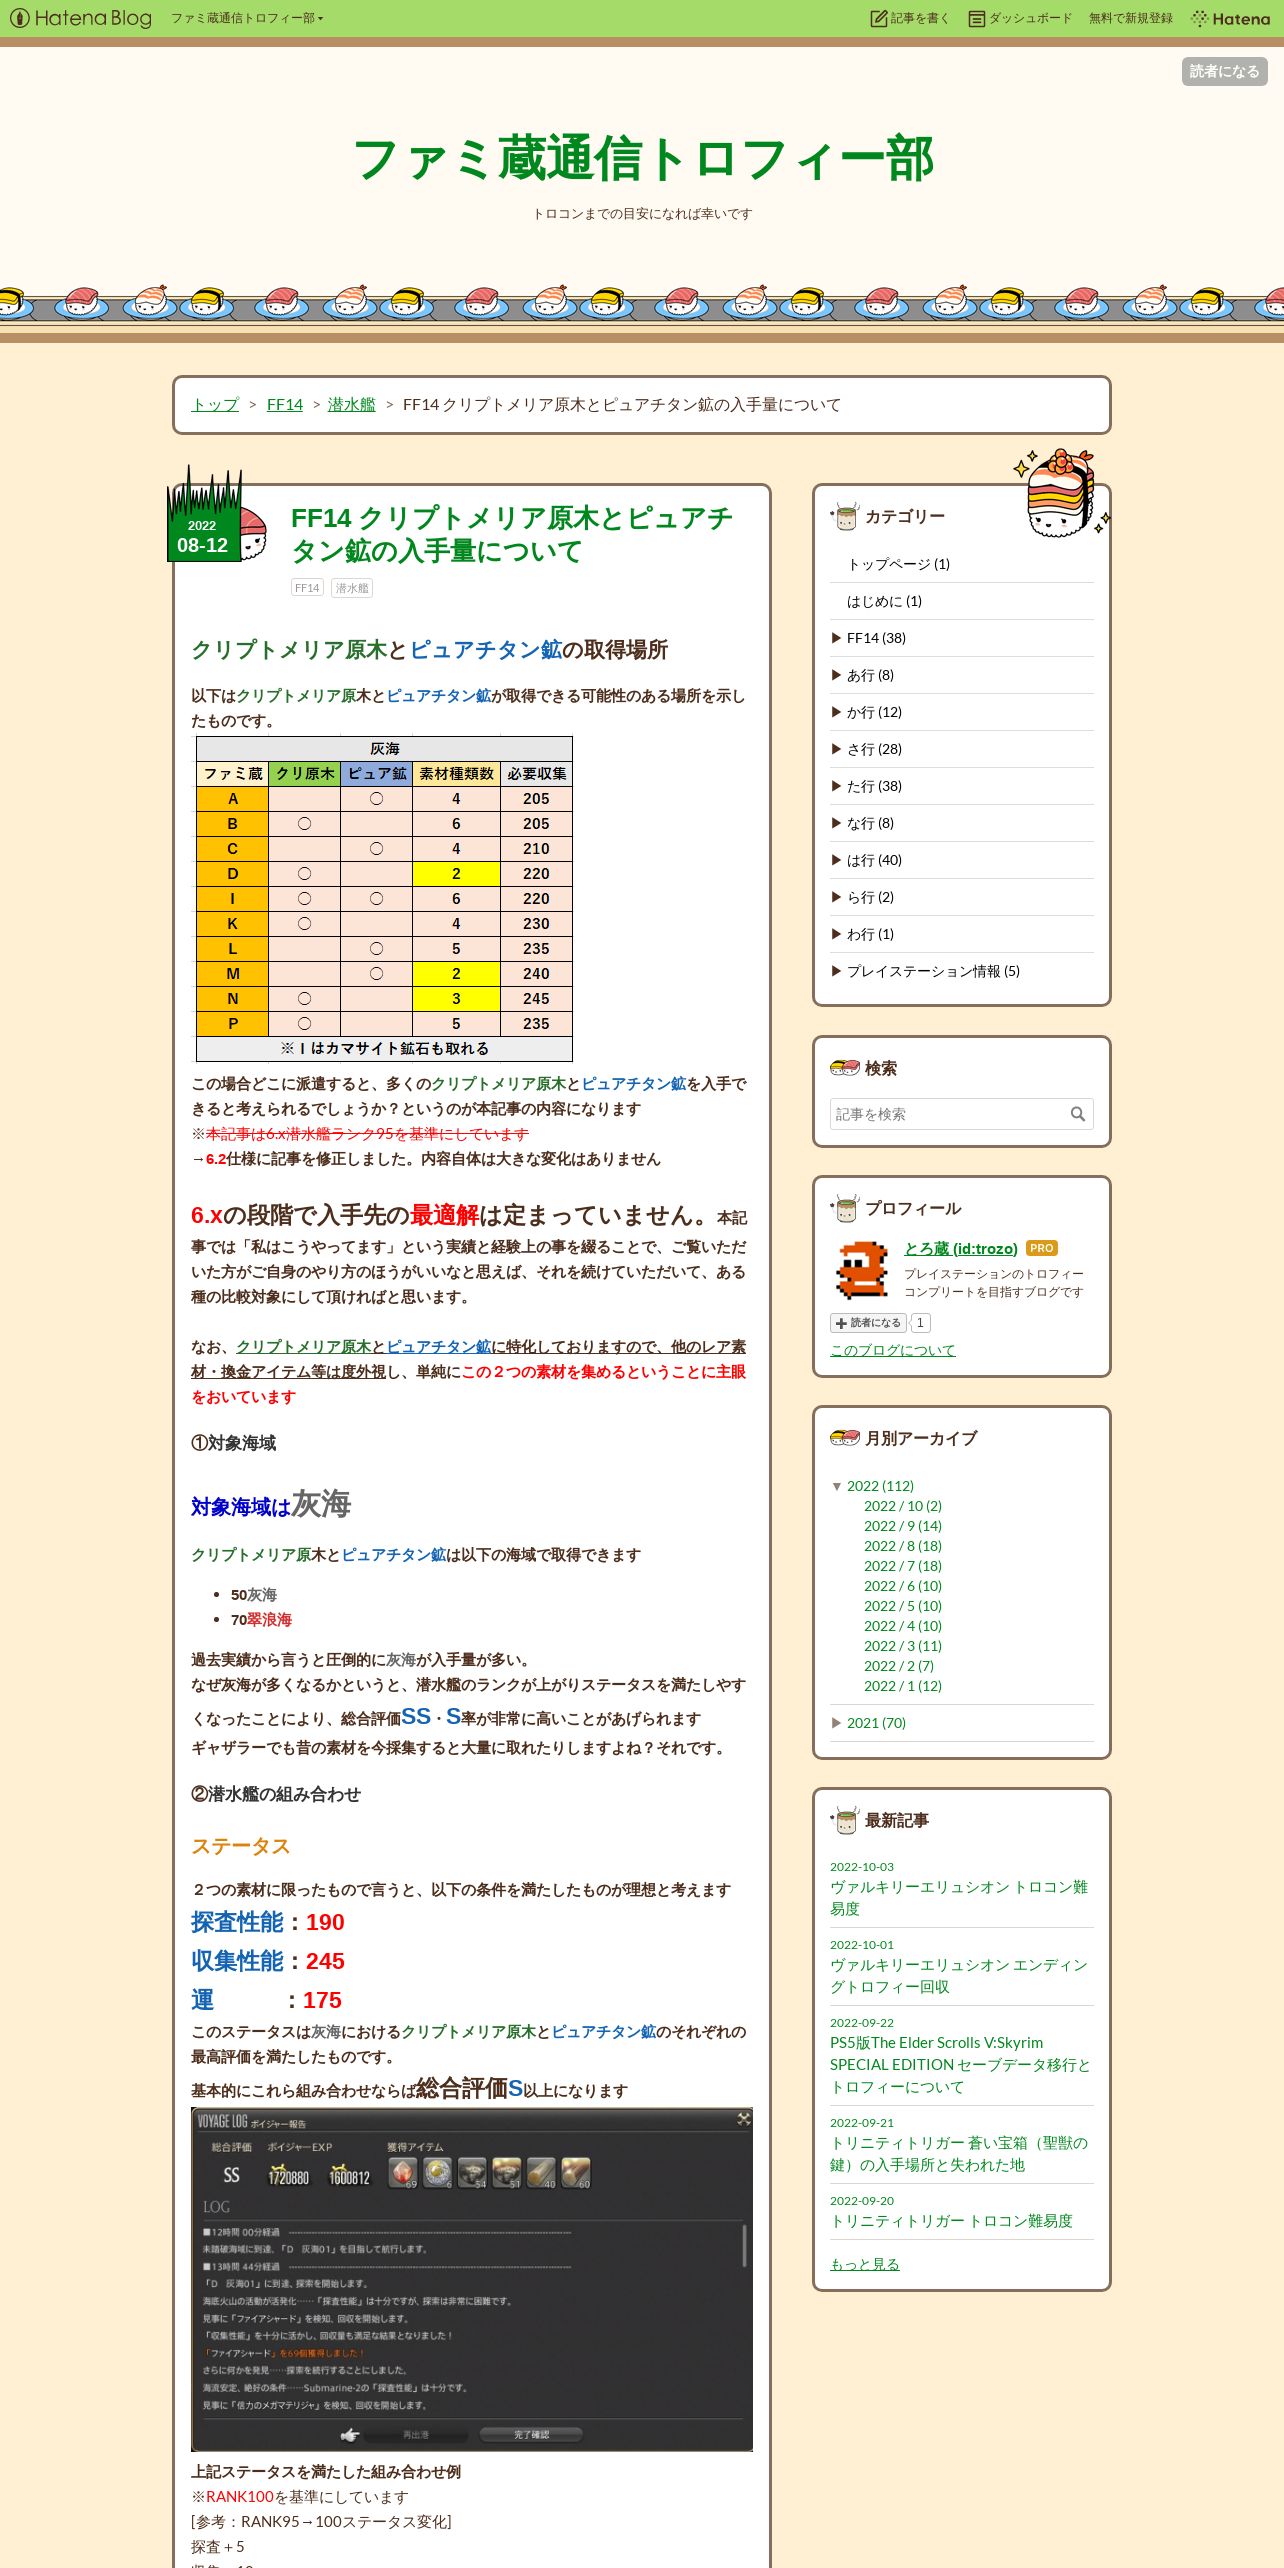This screenshot has height=2568, width=1284.
Task: Click the PRO badge
Action: pyautogui.click(x=1042, y=1248)
